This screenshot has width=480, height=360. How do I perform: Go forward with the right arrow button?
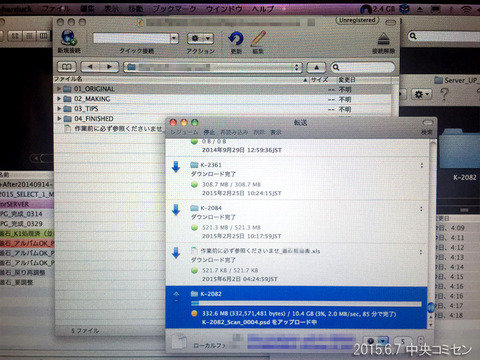tap(109, 67)
